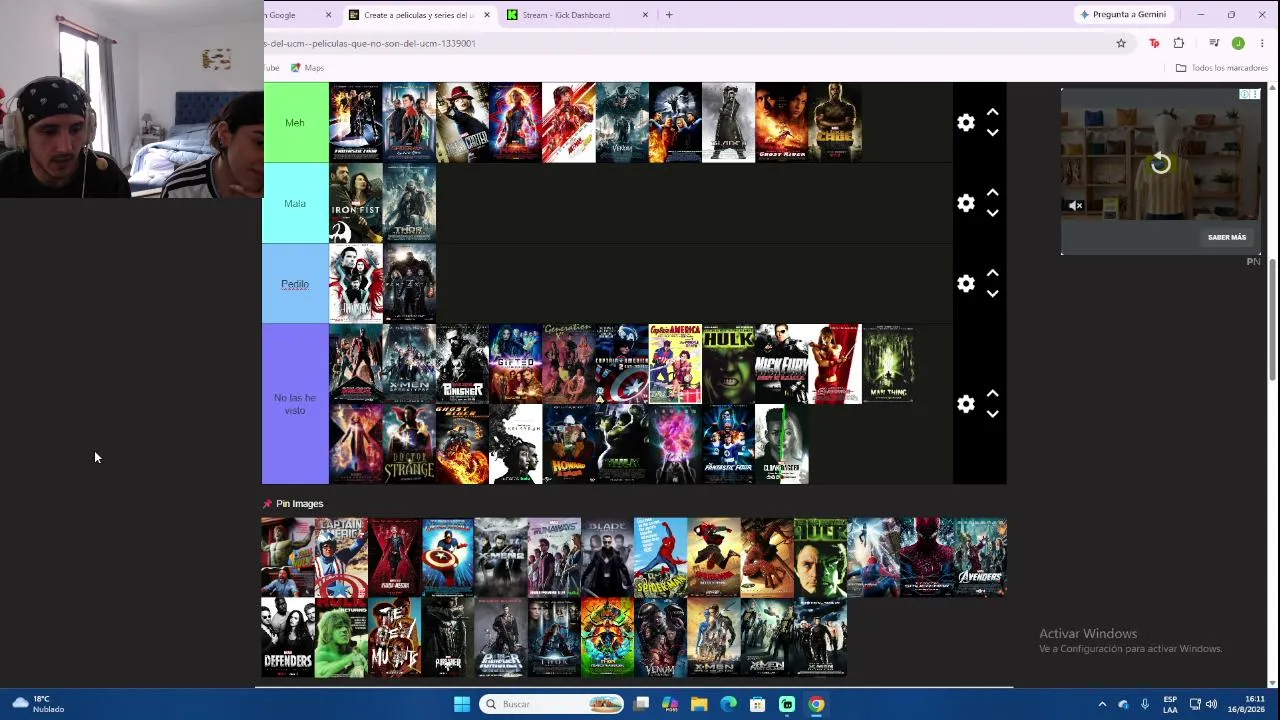Open the Chrome extensions puzzle icon
1280x720 pixels.
(1179, 43)
